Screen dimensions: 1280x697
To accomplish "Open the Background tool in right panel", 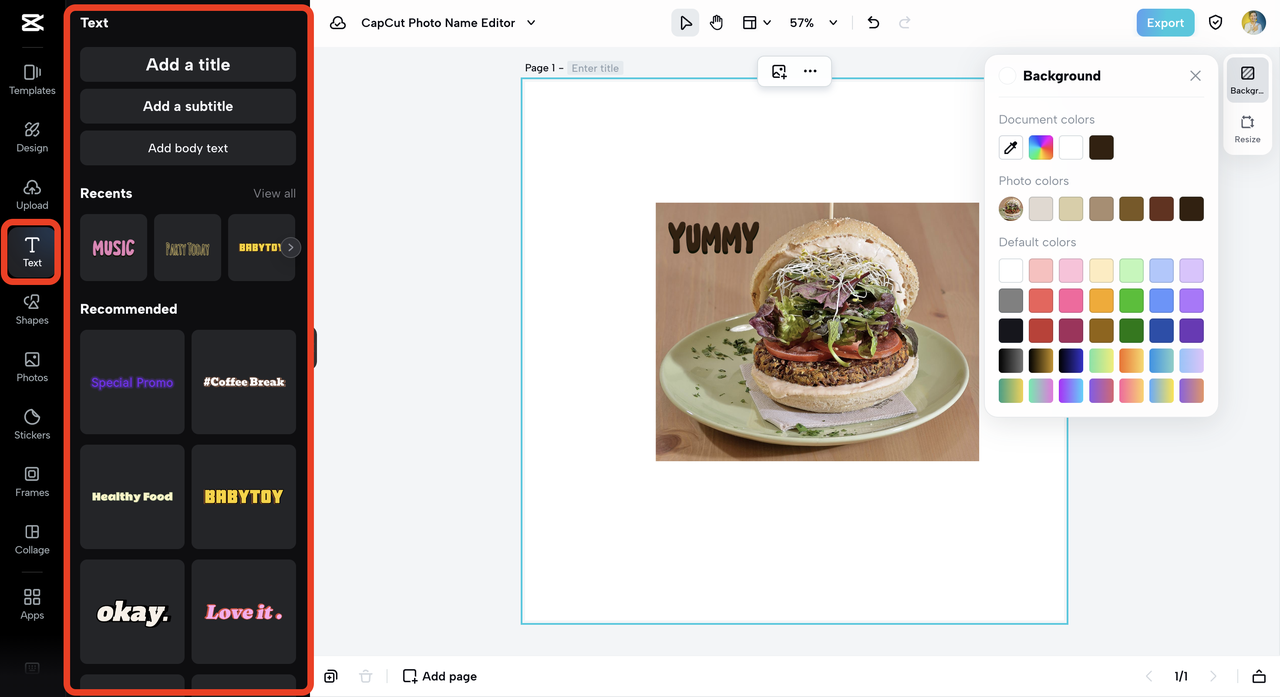I will [1247, 80].
